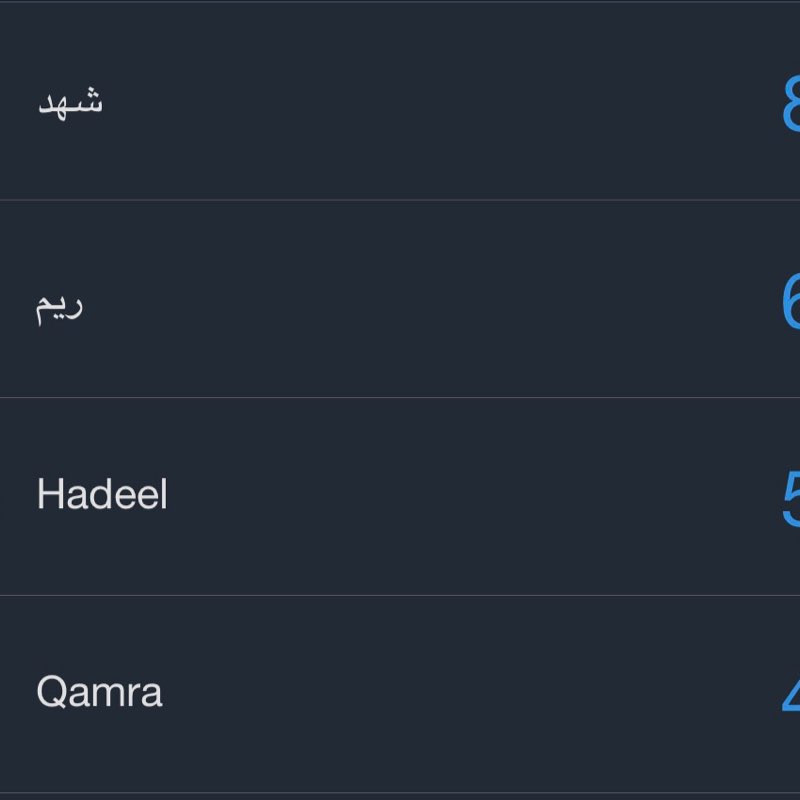This screenshot has height=800, width=800.
Task: Select the Hadeel row
Action: (400, 493)
